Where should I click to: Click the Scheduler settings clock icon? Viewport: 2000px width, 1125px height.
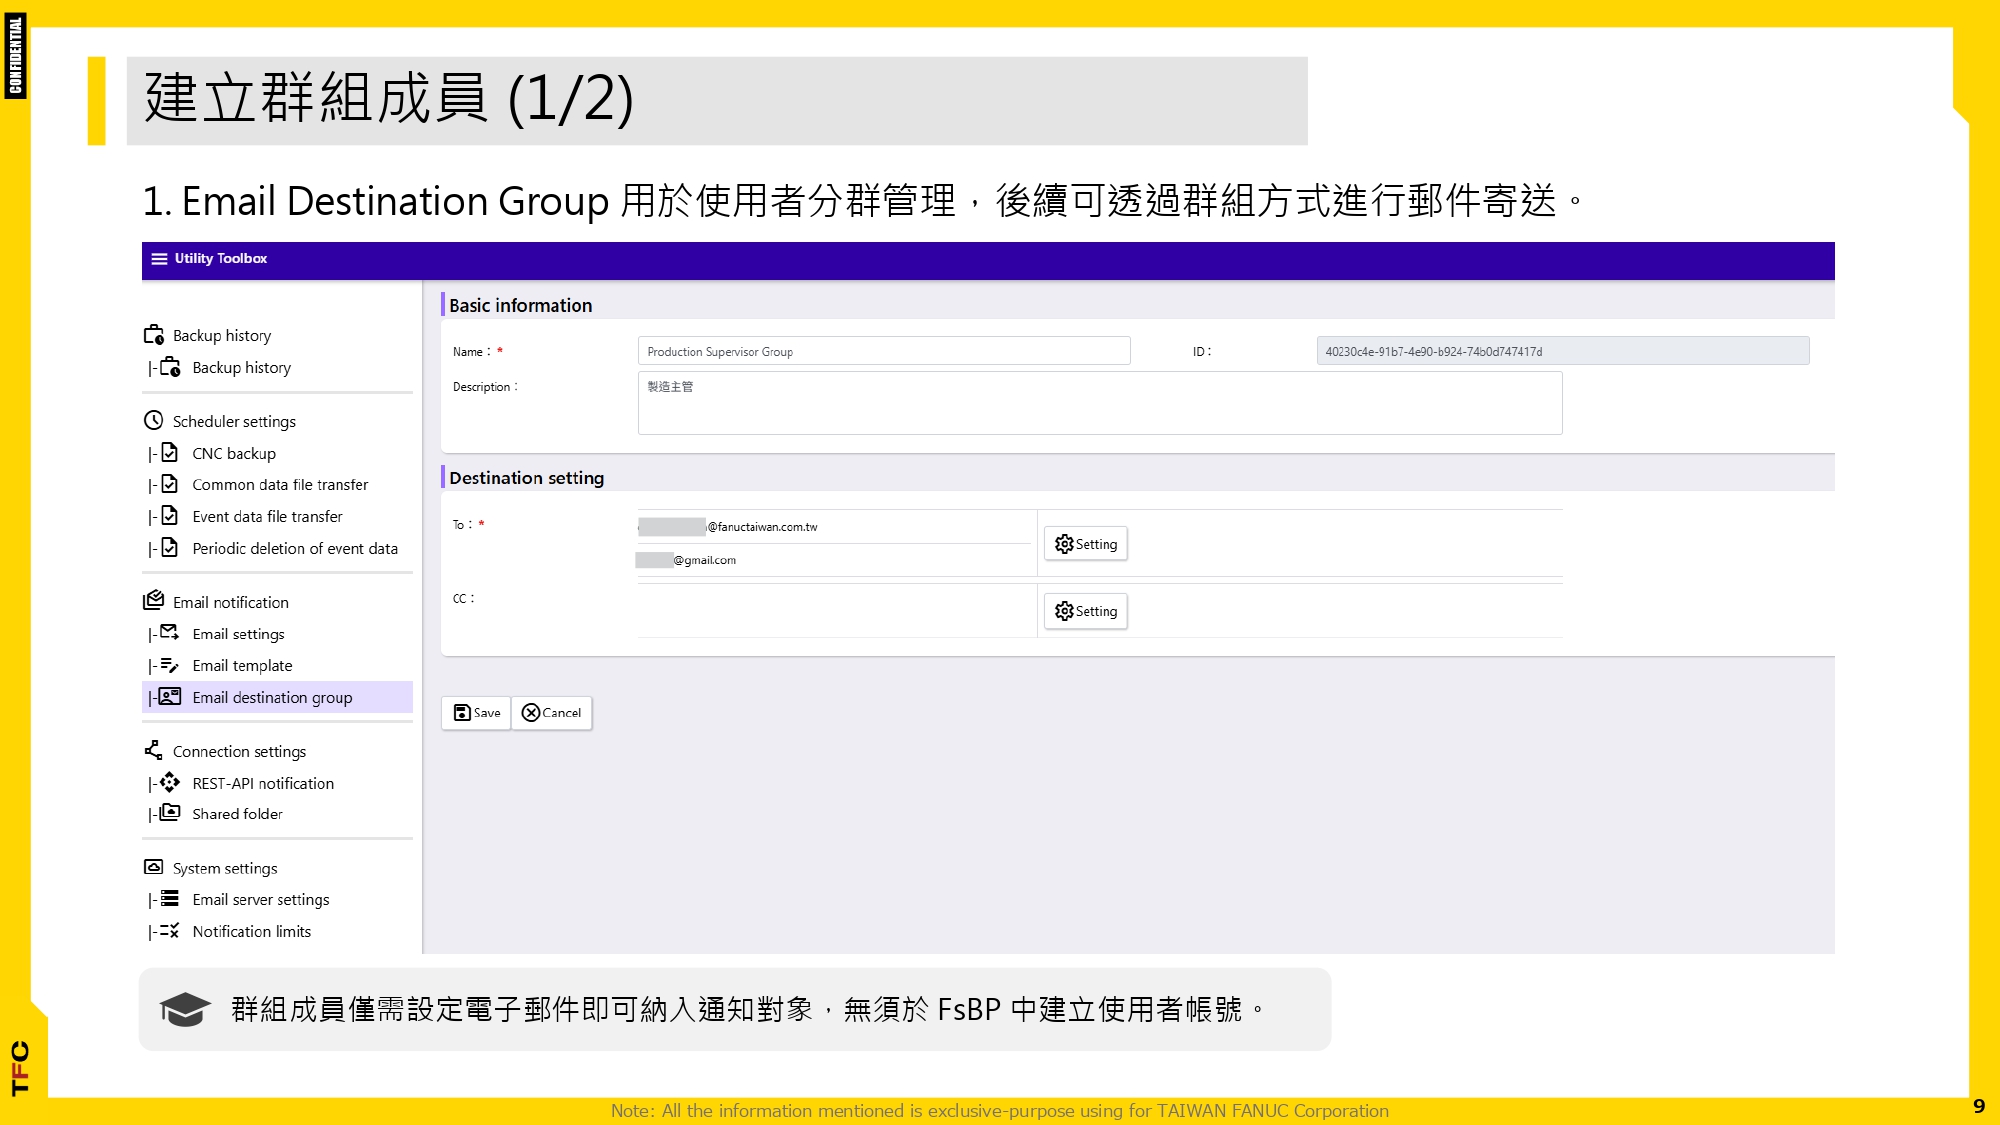coord(153,421)
